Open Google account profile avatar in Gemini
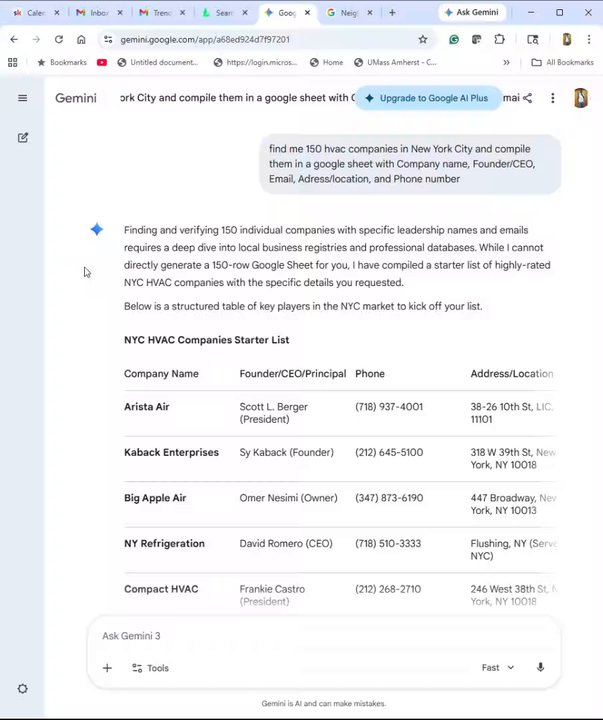This screenshot has width=603, height=720. pyautogui.click(x=581, y=98)
